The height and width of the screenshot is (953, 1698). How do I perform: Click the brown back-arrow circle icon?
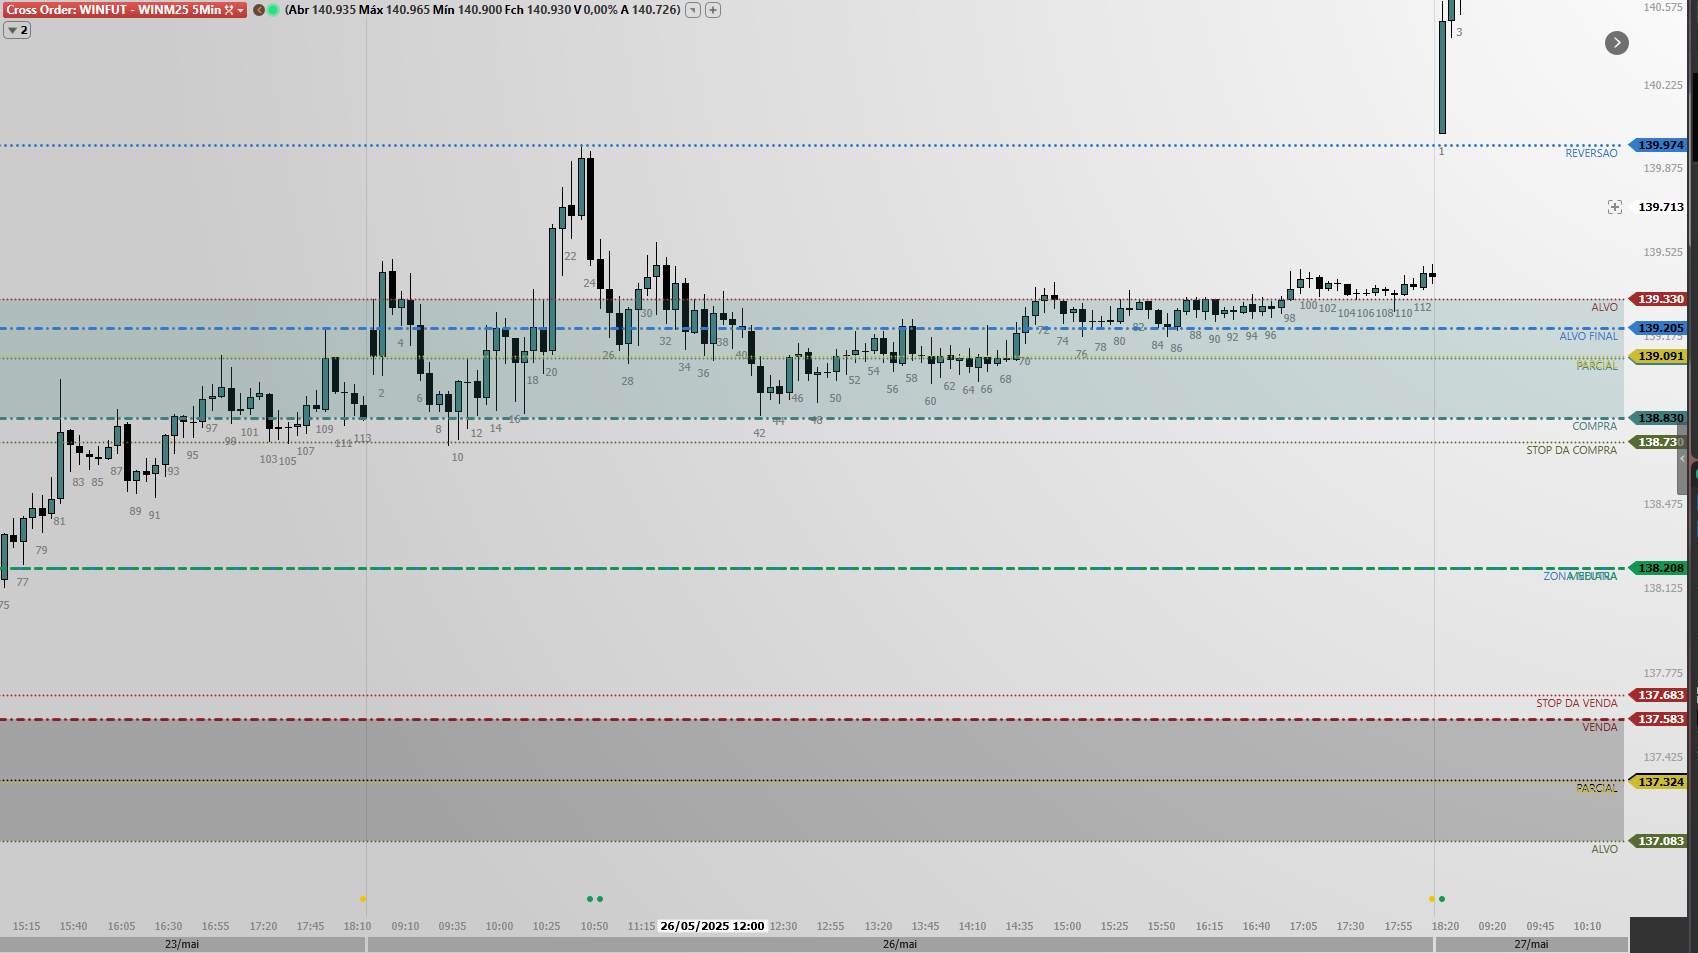click(259, 10)
